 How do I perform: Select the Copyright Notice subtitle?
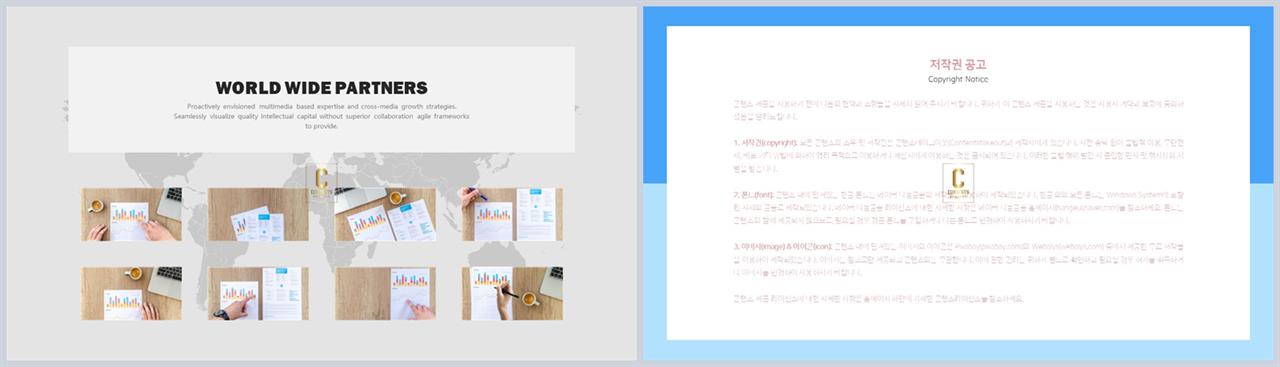pyautogui.click(x=958, y=79)
